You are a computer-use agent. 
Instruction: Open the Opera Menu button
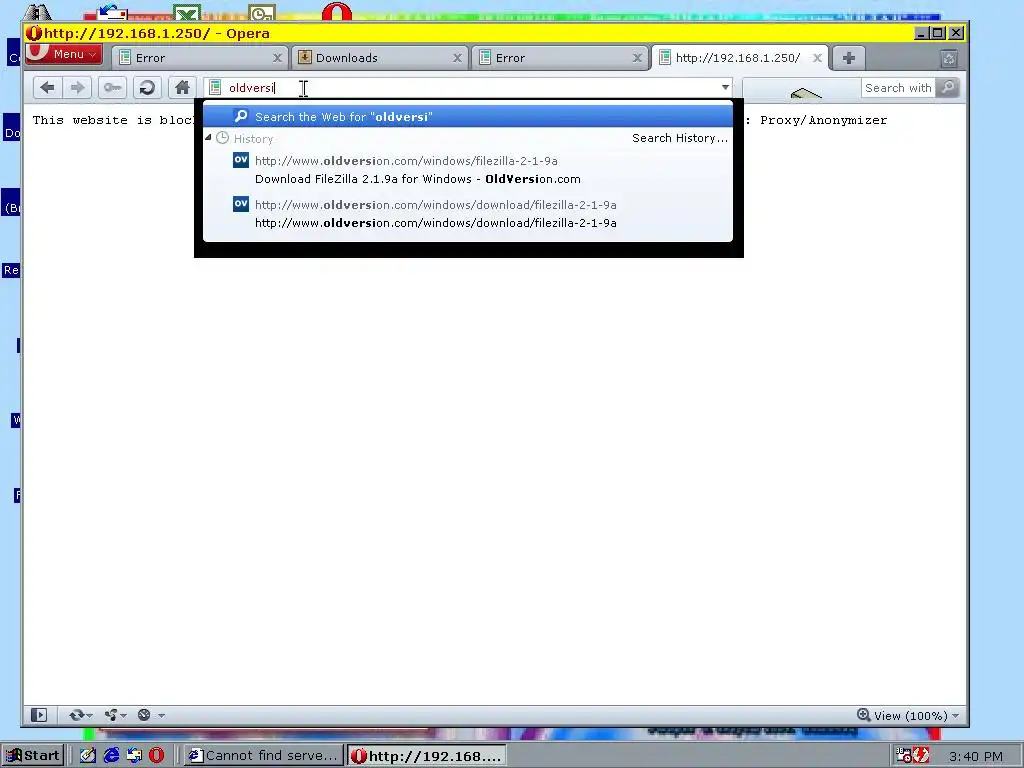[x=63, y=54]
